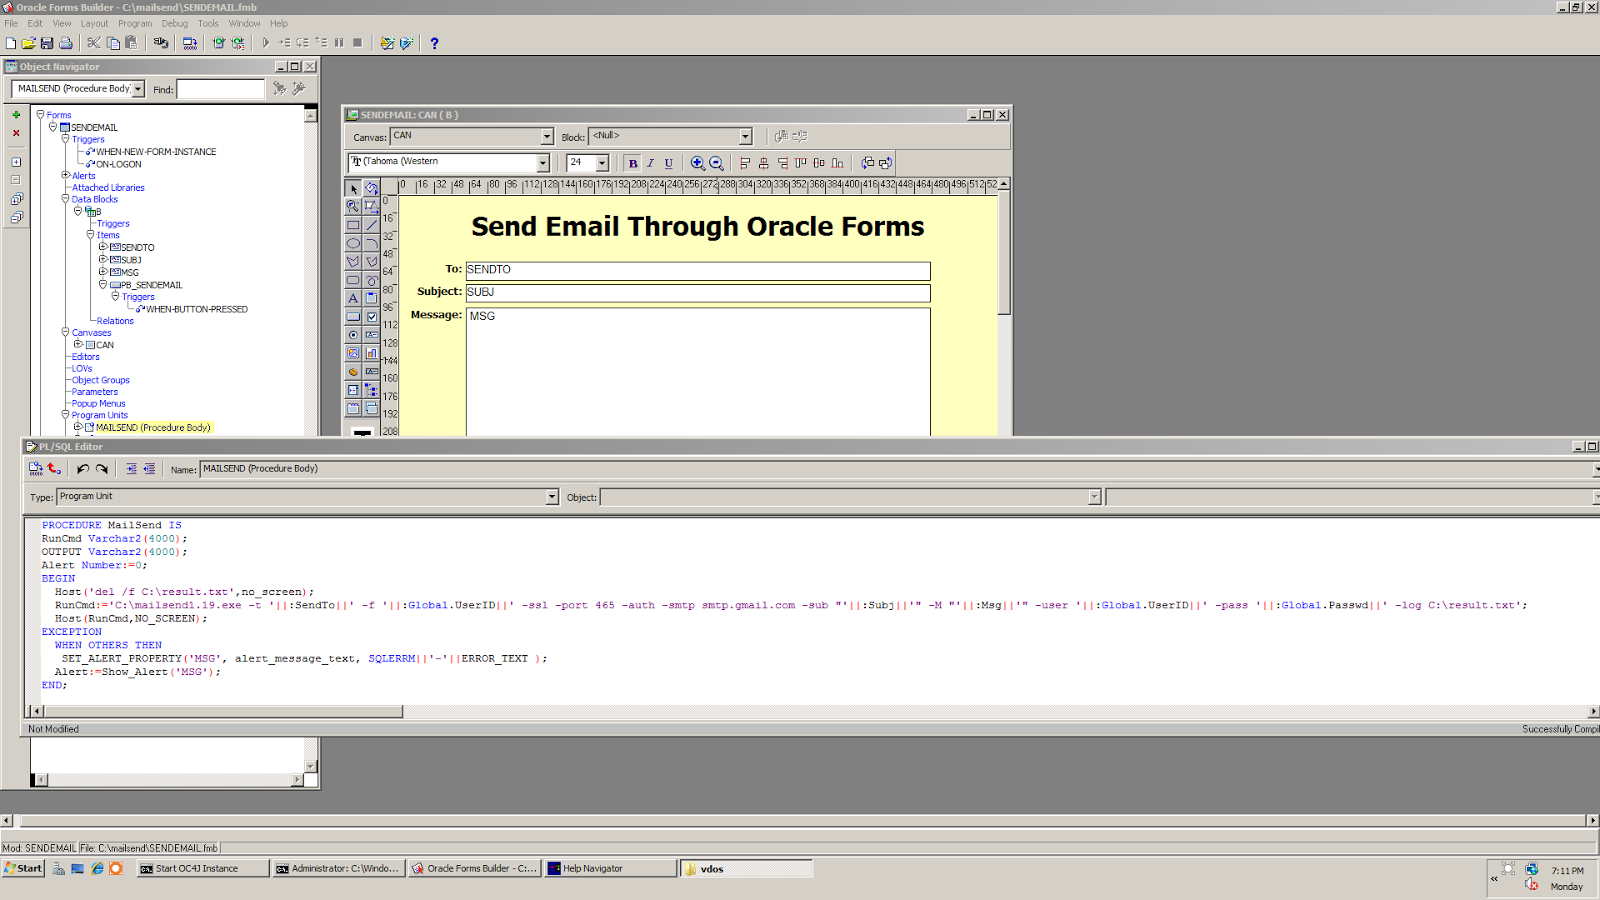
Task: Open the Debug menu
Action: (174, 23)
